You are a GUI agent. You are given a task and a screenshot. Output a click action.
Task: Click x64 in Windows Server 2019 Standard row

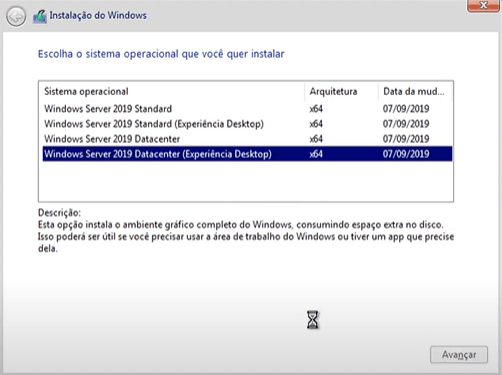click(316, 109)
